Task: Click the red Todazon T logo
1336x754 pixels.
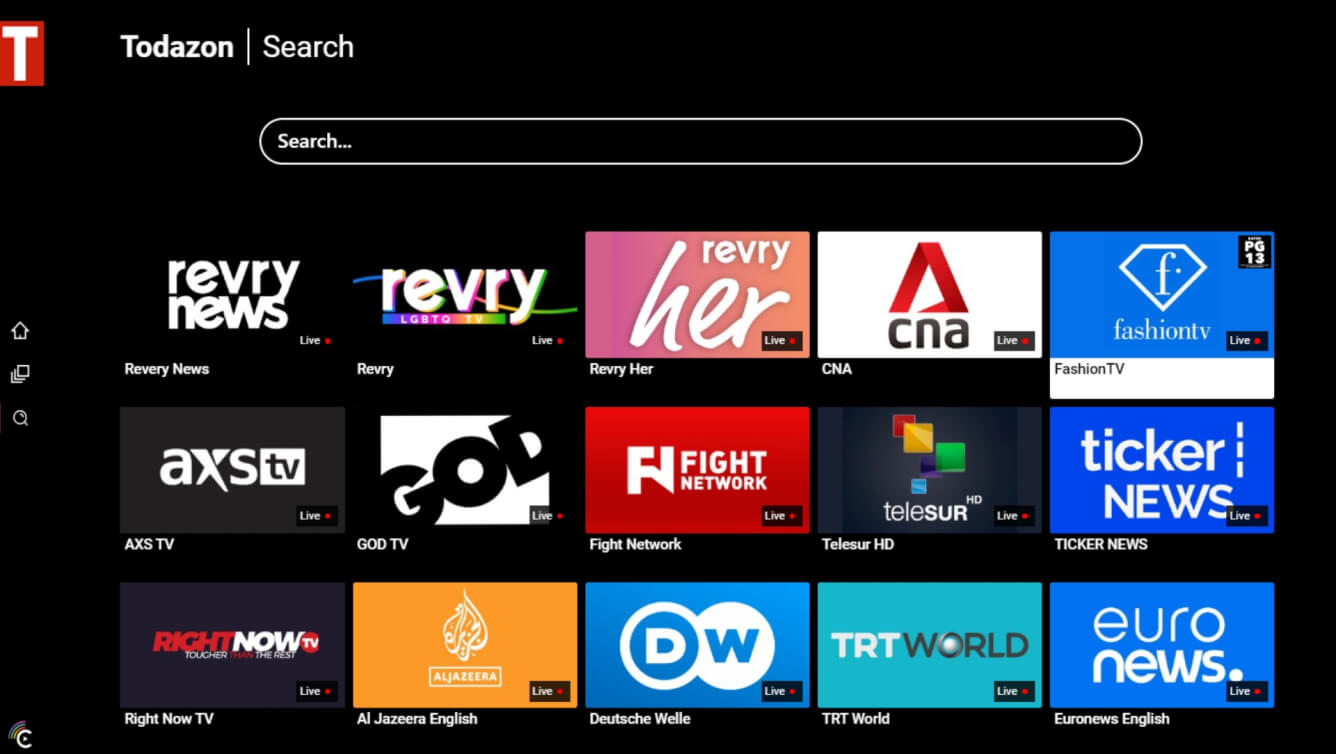Action: [21, 53]
